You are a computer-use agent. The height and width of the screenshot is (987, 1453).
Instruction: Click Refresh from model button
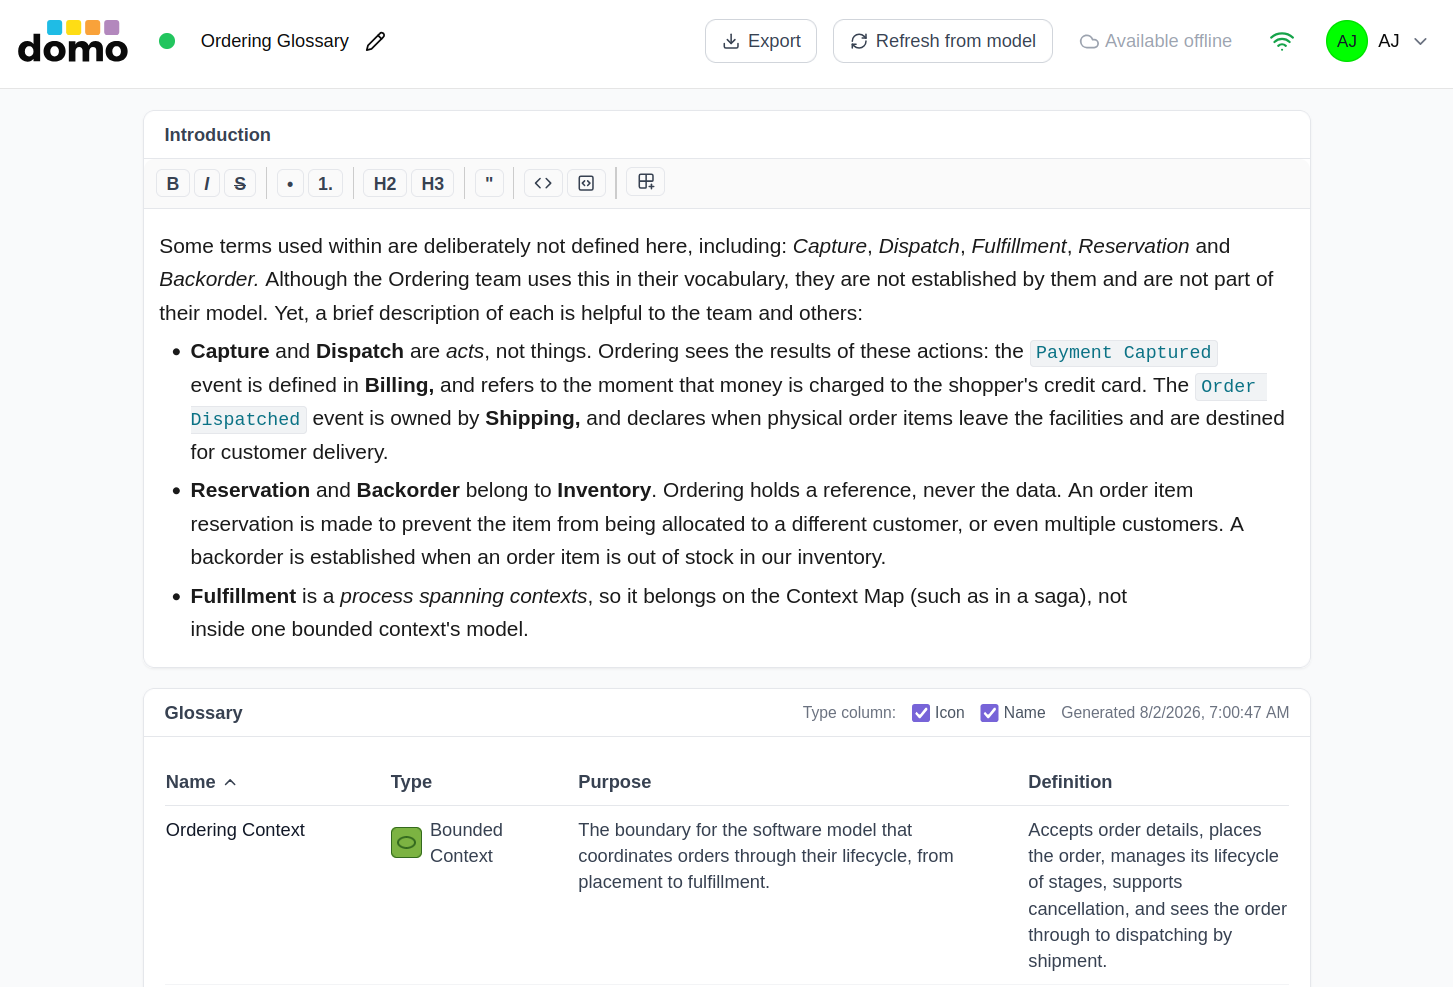coord(943,41)
